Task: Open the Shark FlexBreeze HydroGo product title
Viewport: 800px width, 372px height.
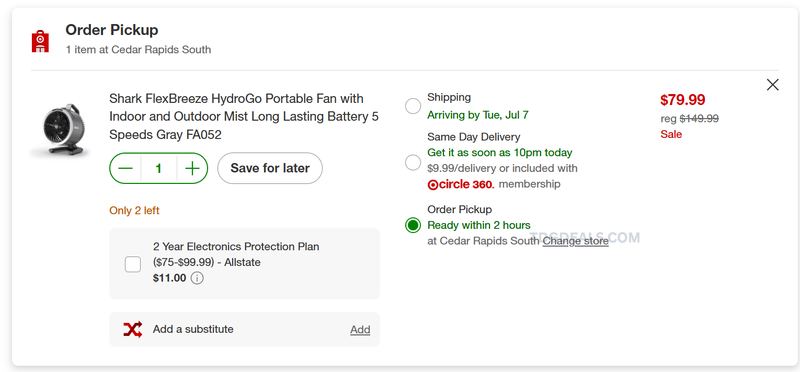Action: point(244,116)
